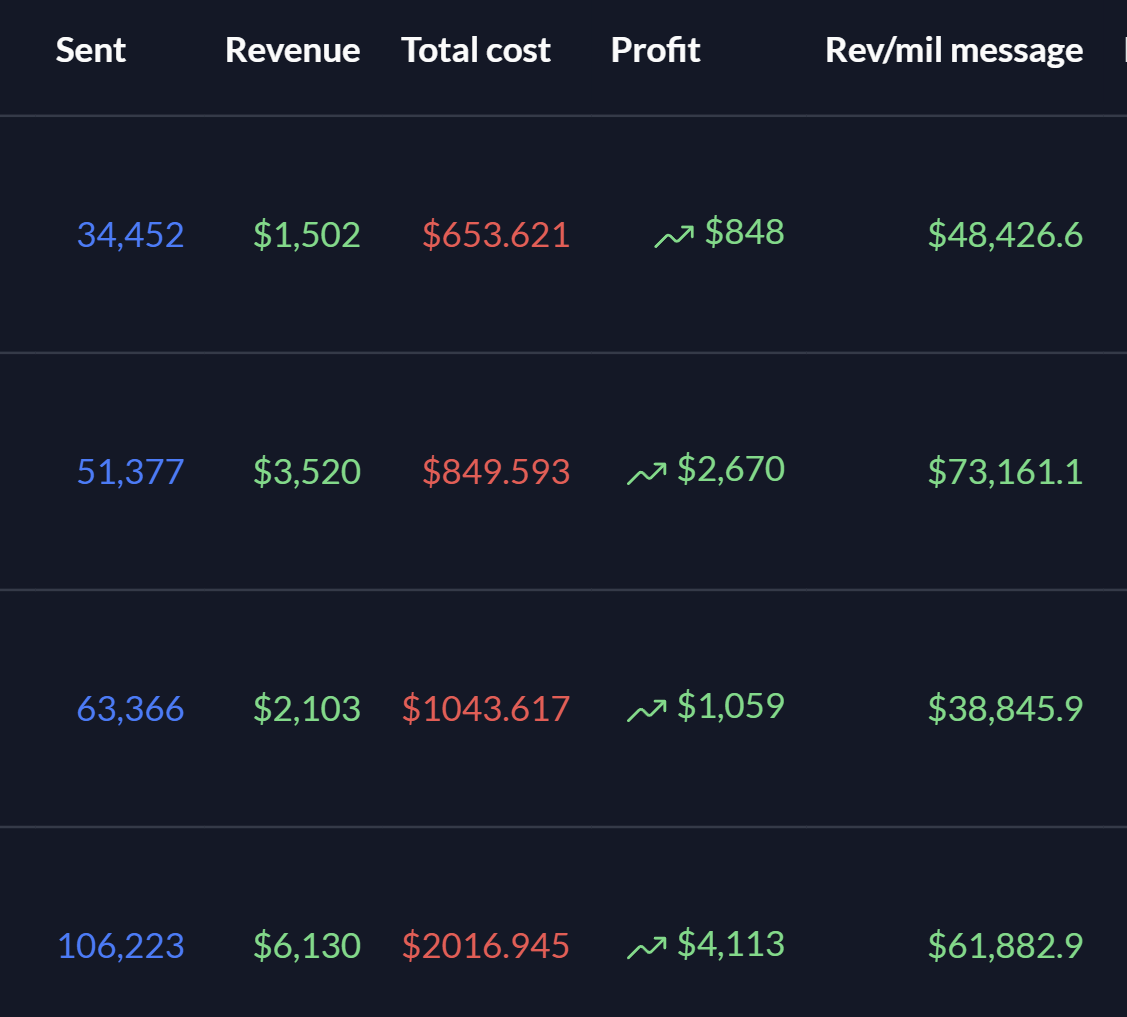The height and width of the screenshot is (1017, 1127).
Task: Click the profit value $2,670
Action: click(x=731, y=469)
